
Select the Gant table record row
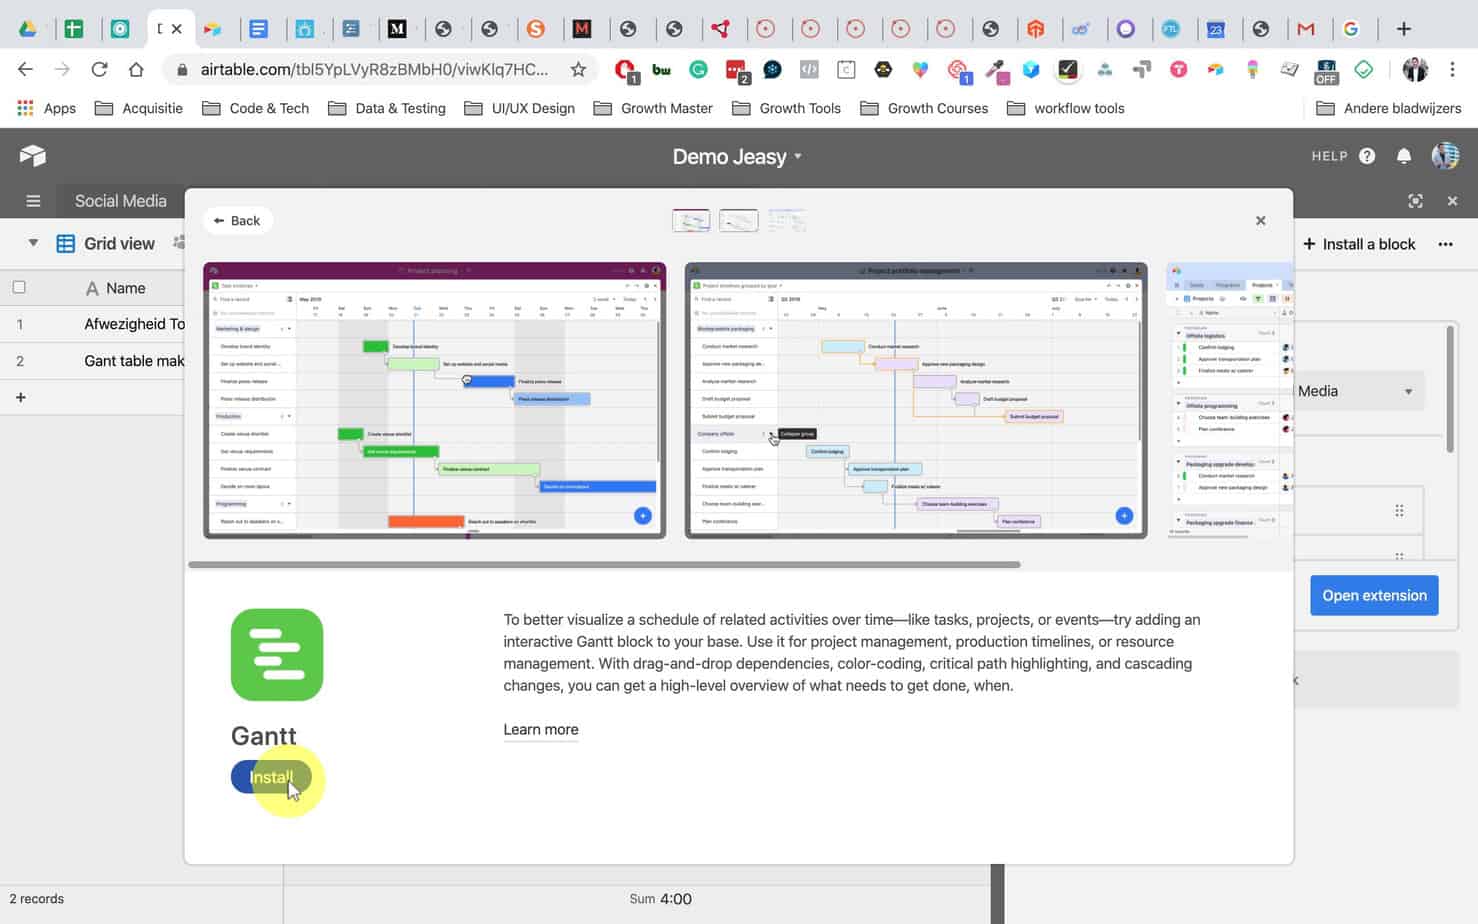92,361
